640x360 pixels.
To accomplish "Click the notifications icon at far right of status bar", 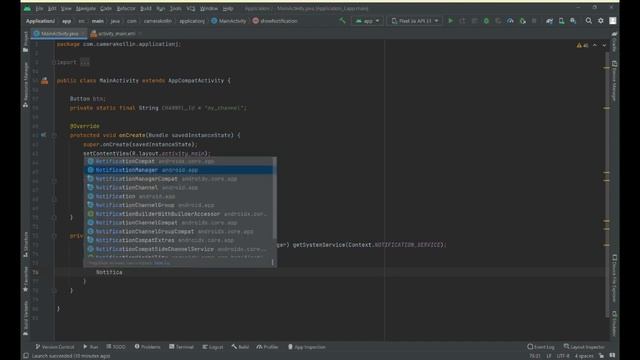I will 612,356.
